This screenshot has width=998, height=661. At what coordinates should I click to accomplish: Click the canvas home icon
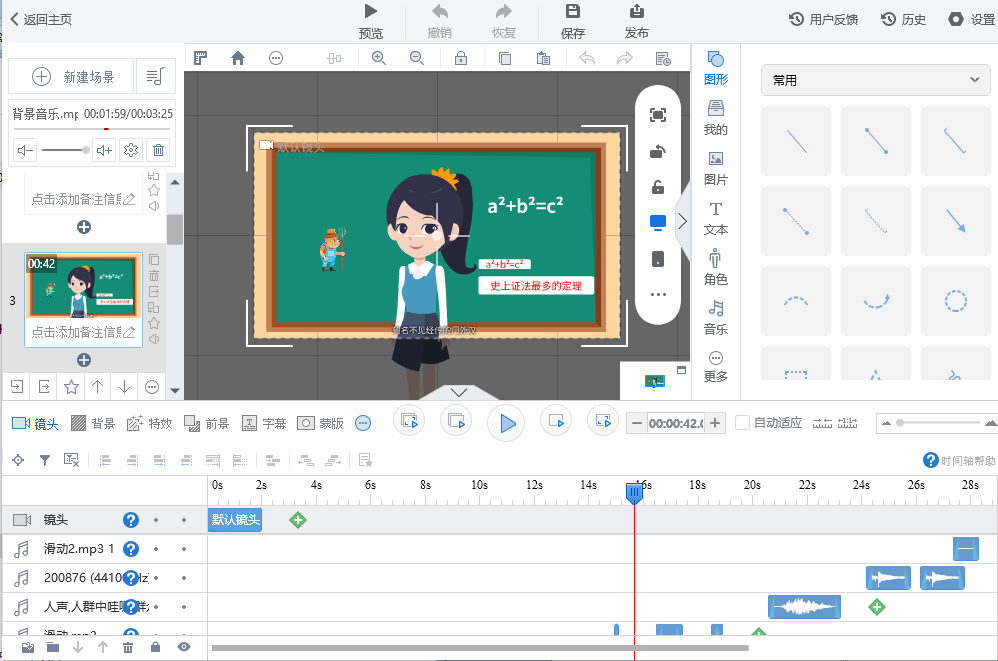[238, 59]
